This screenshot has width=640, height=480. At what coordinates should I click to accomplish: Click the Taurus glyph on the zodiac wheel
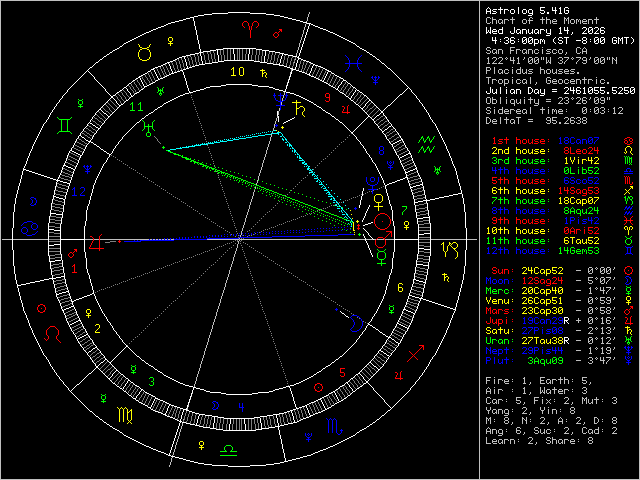[x=144, y=53]
